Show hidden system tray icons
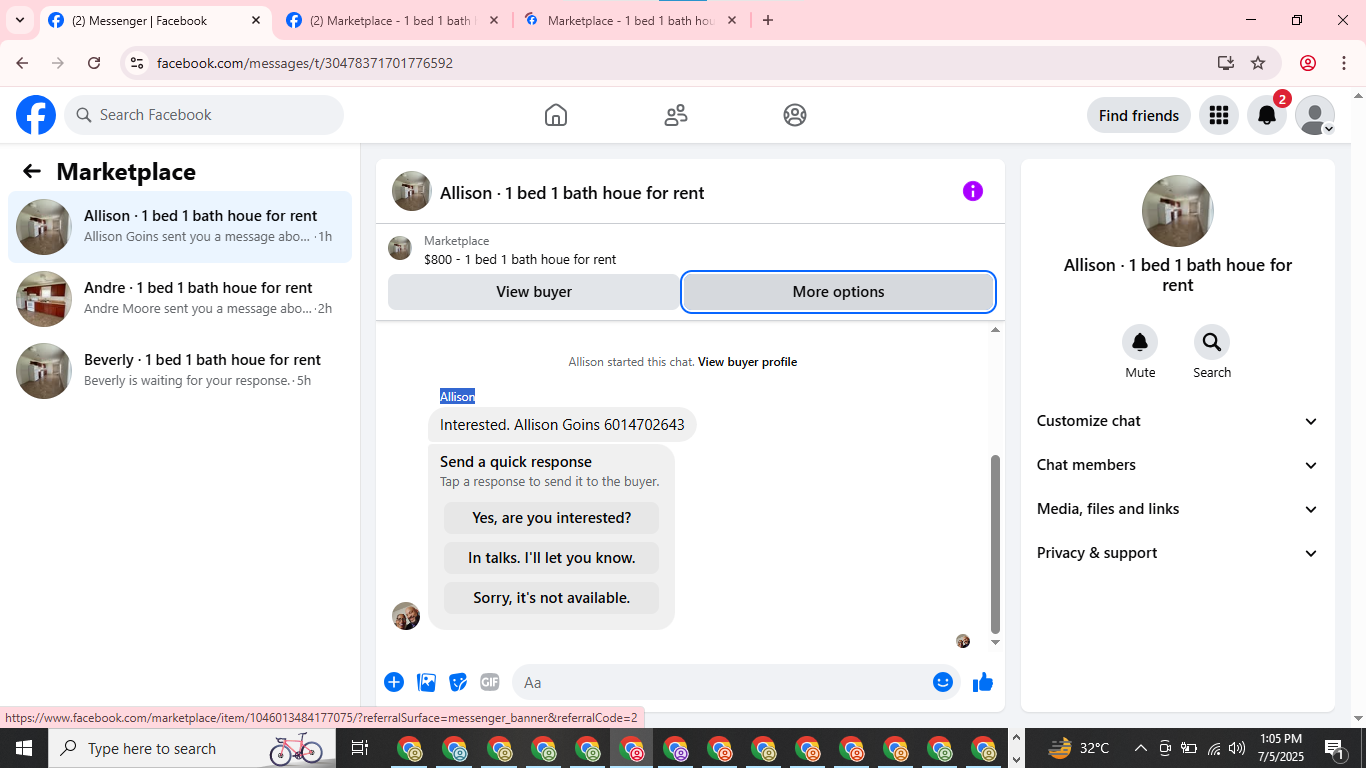Screen dimensions: 1366x768 coord(1140,748)
